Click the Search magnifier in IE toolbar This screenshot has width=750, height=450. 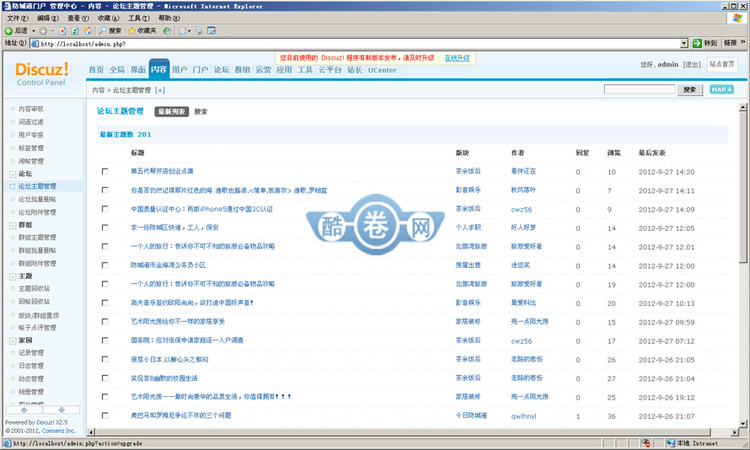(x=103, y=31)
